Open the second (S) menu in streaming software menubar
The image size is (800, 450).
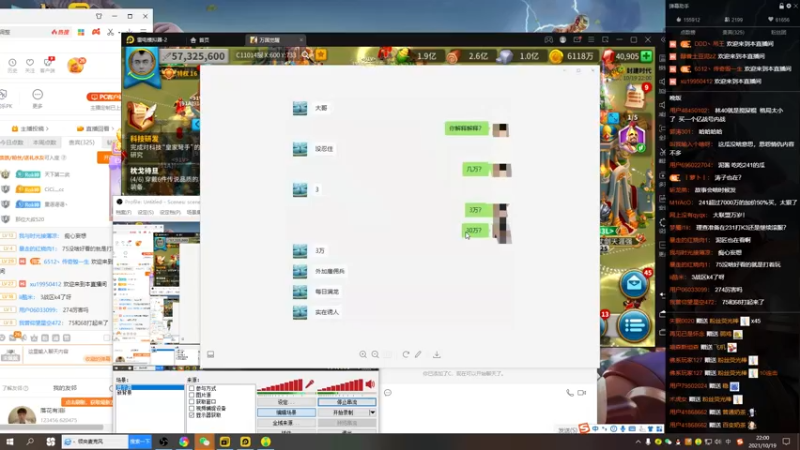pyautogui.click(x=145, y=212)
